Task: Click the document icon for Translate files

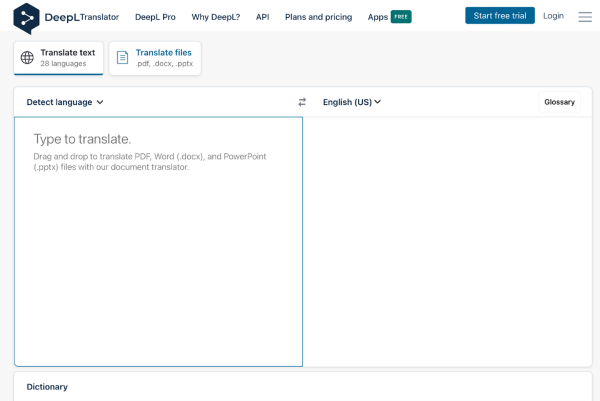Action: [122, 58]
